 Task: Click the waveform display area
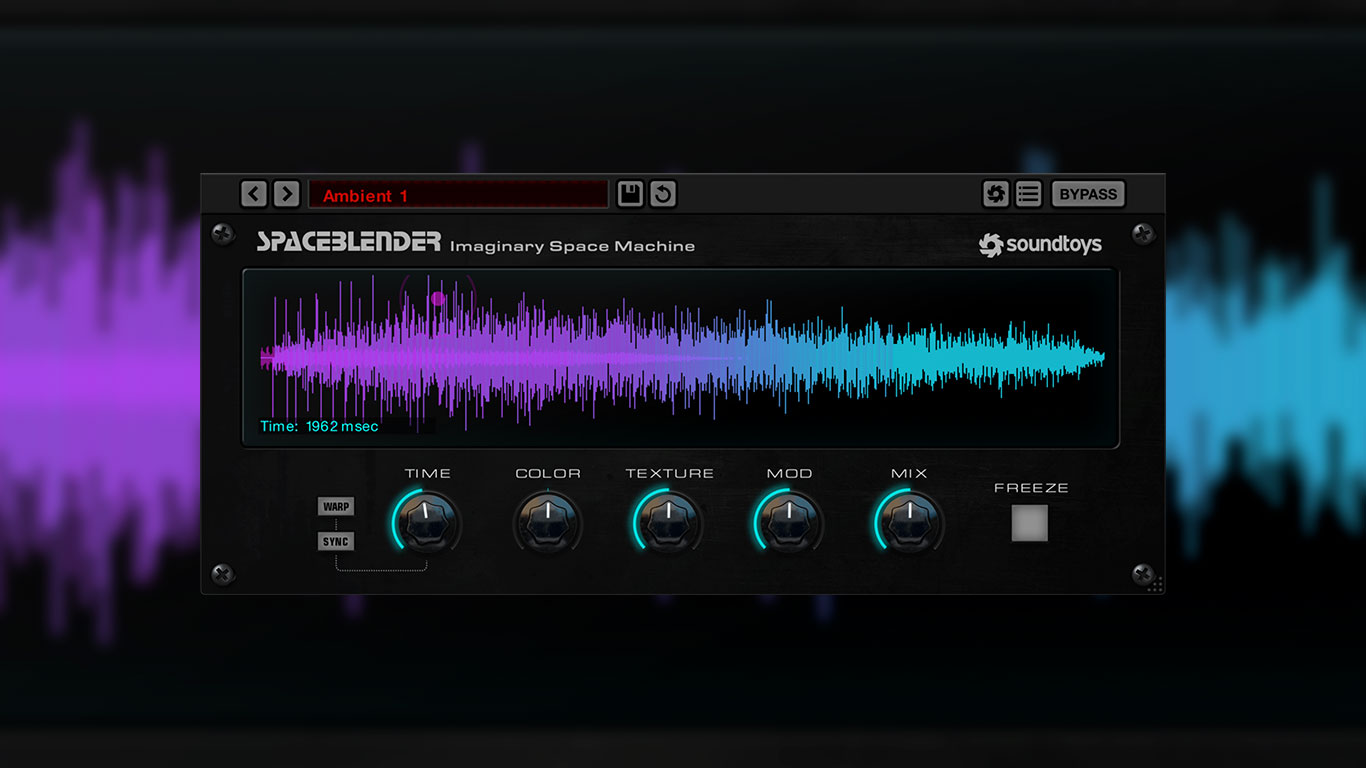681,358
